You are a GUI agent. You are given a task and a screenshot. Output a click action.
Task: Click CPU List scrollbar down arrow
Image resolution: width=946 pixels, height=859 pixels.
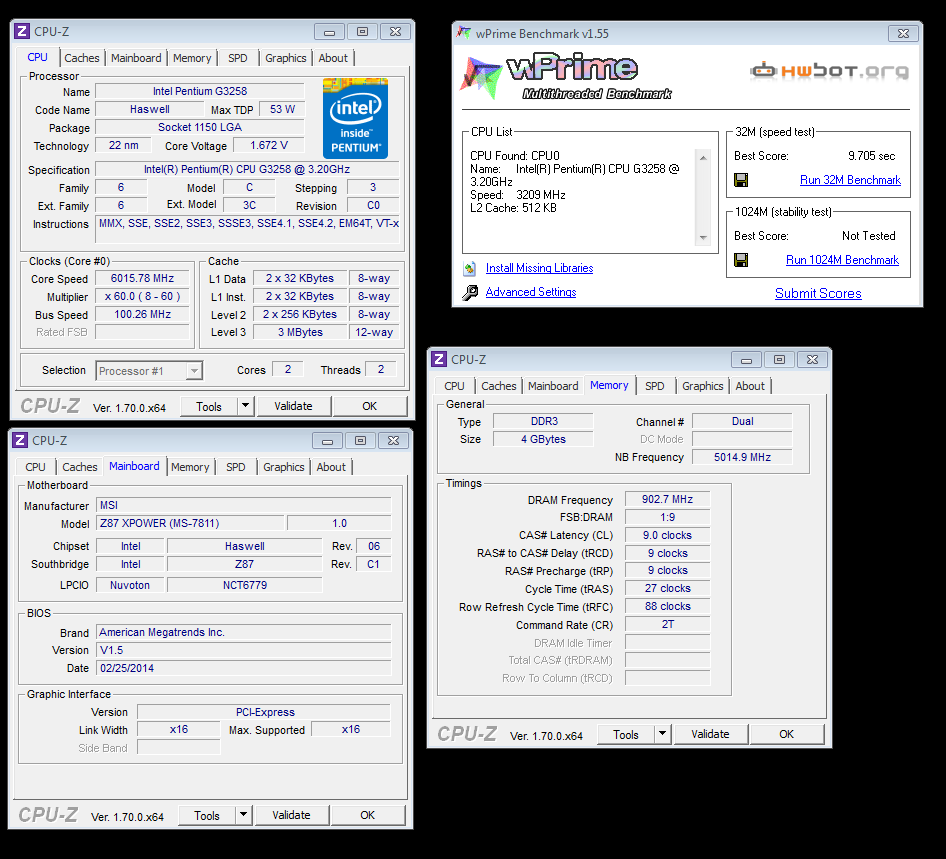tap(703, 238)
